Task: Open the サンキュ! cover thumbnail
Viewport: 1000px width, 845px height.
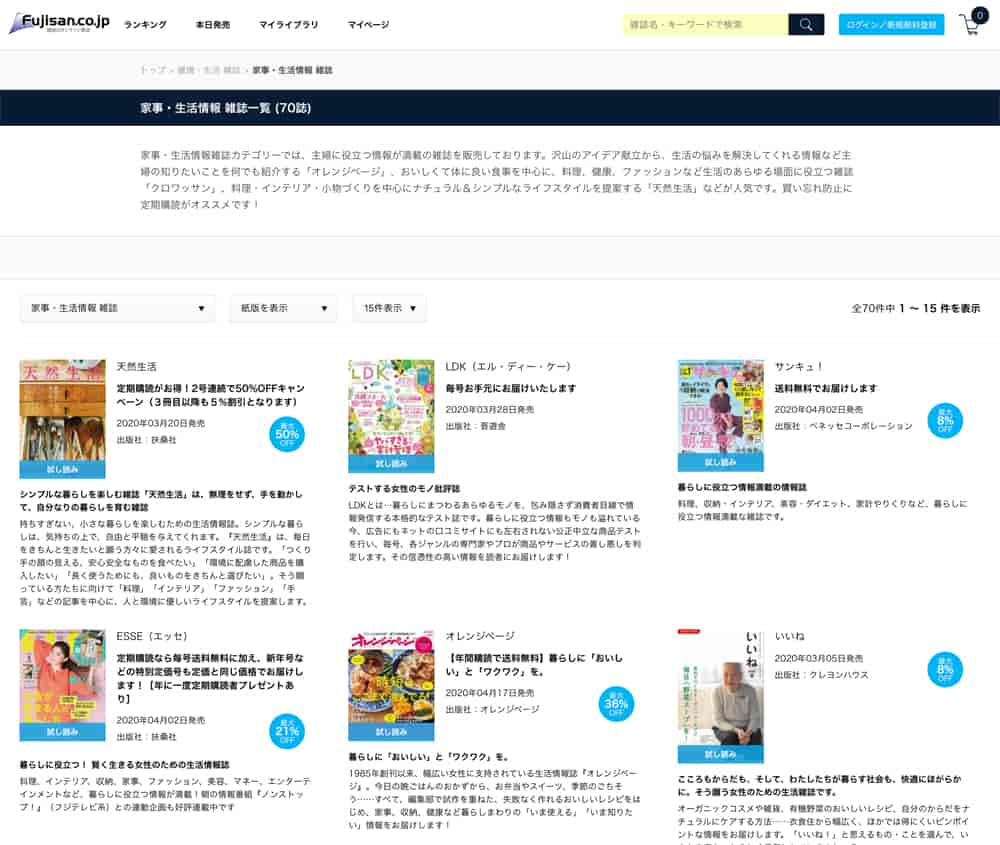Action: coord(720,407)
